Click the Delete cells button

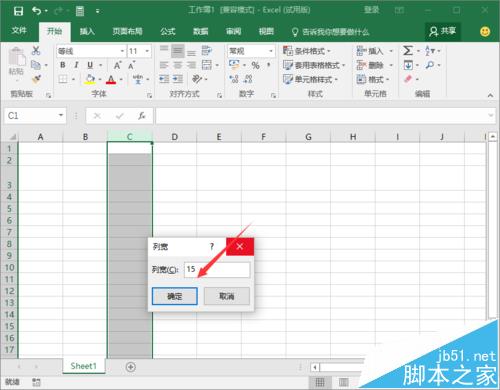click(370, 65)
